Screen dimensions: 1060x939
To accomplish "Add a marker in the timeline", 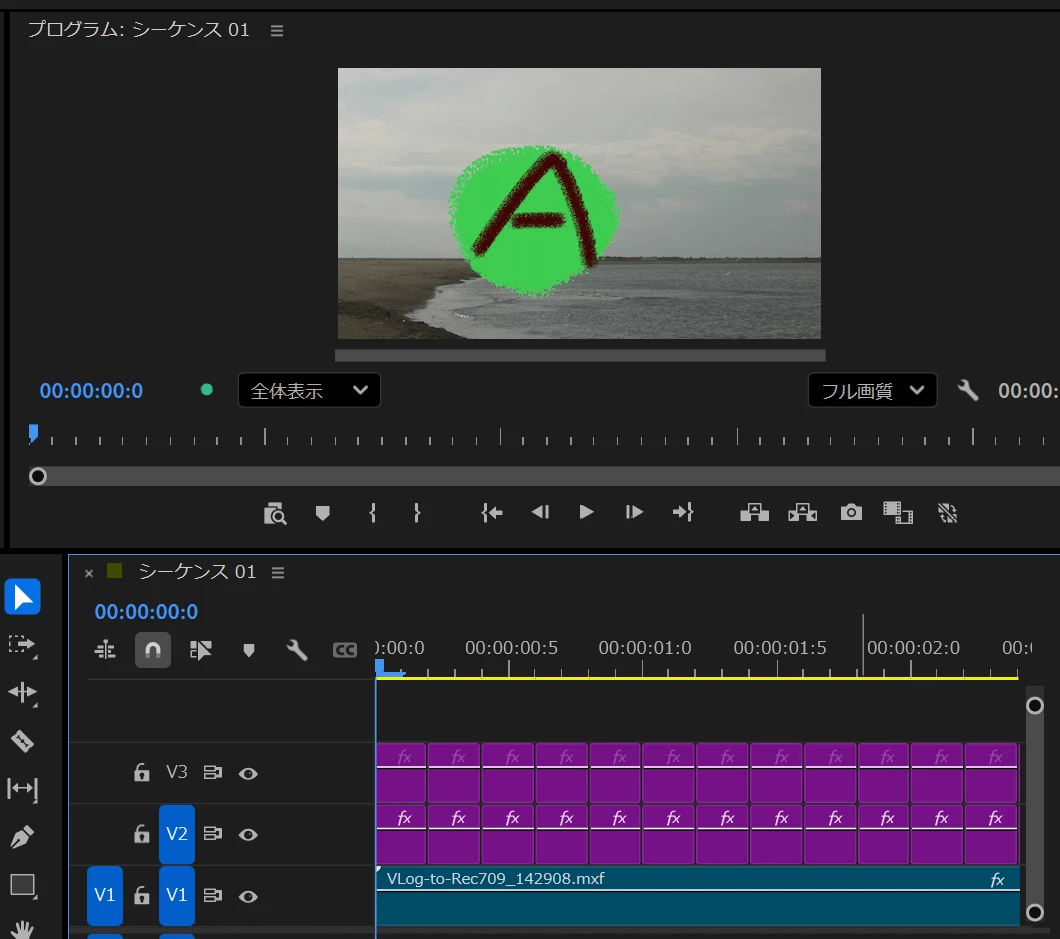I will click(x=249, y=650).
